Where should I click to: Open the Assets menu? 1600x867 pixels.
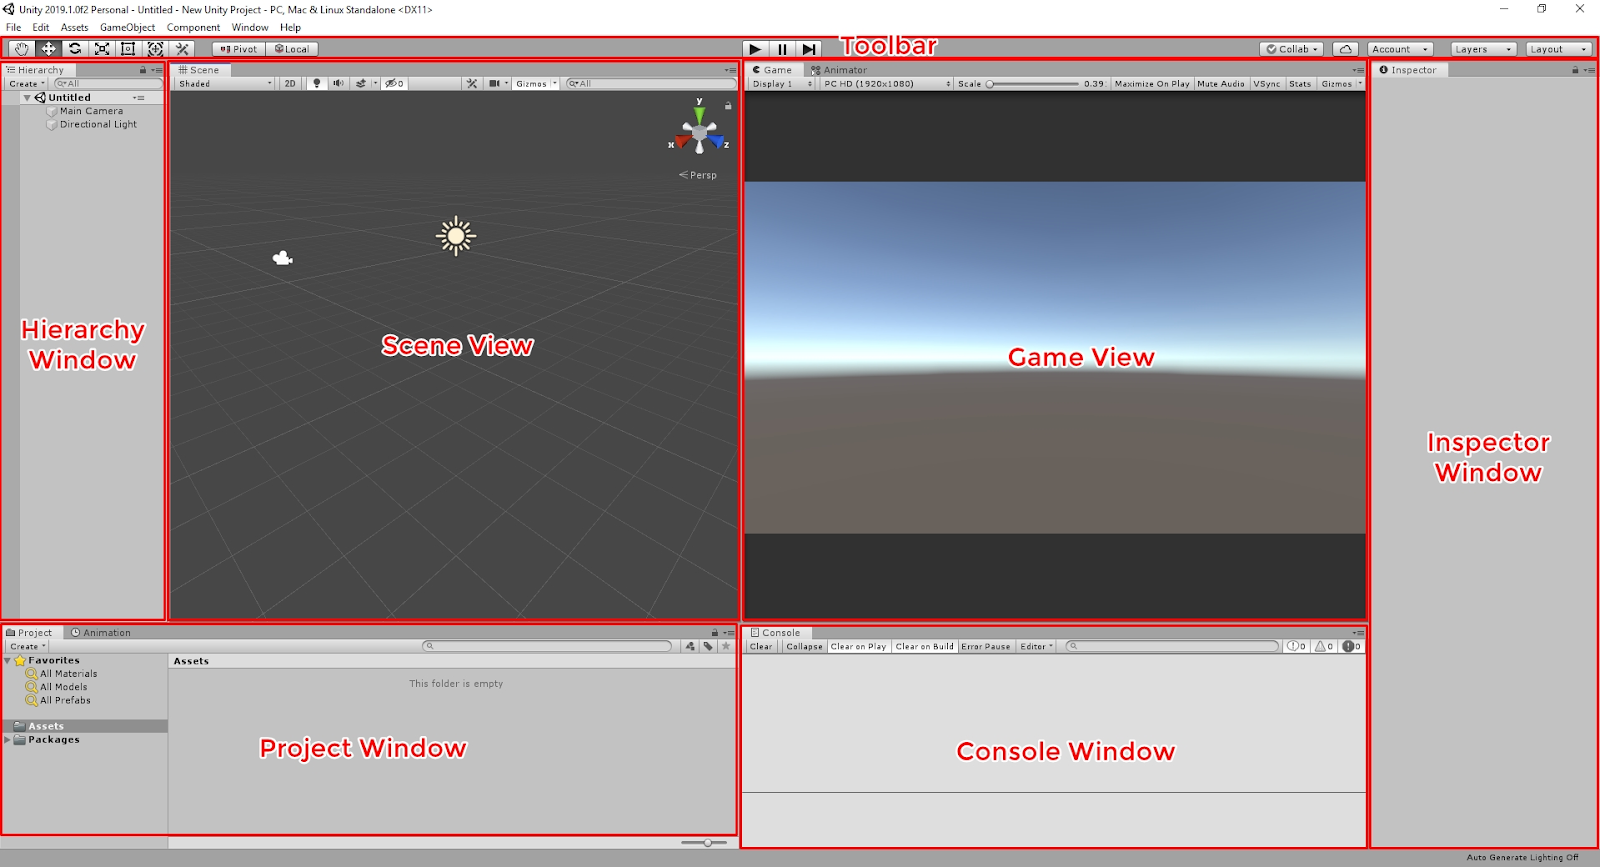[x=74, y=28]
